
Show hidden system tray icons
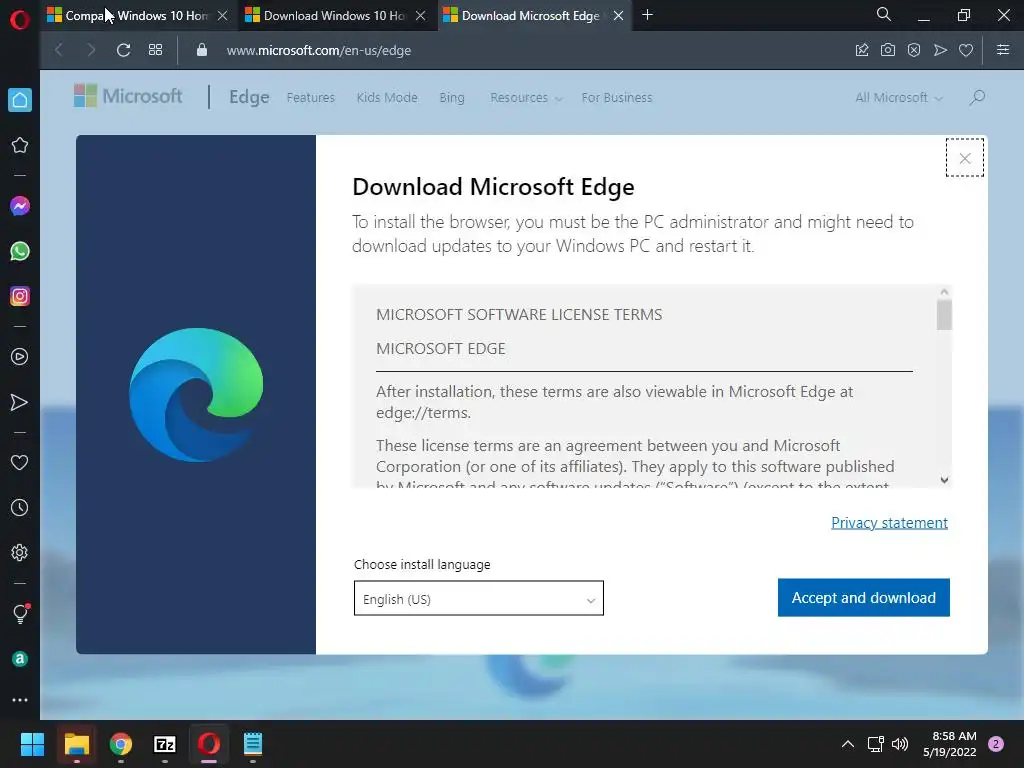click(x=848, y=744)
